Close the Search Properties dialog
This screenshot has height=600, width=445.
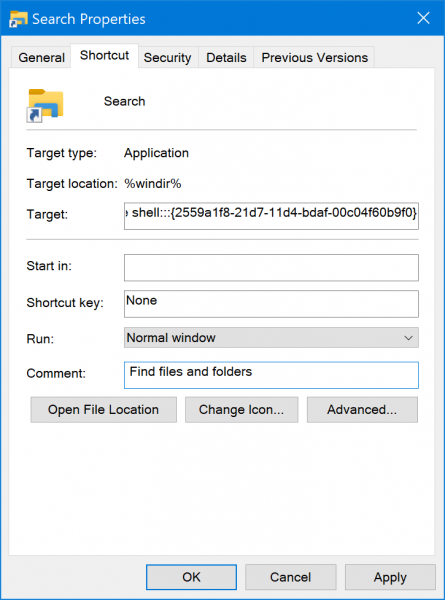(423, 18)
